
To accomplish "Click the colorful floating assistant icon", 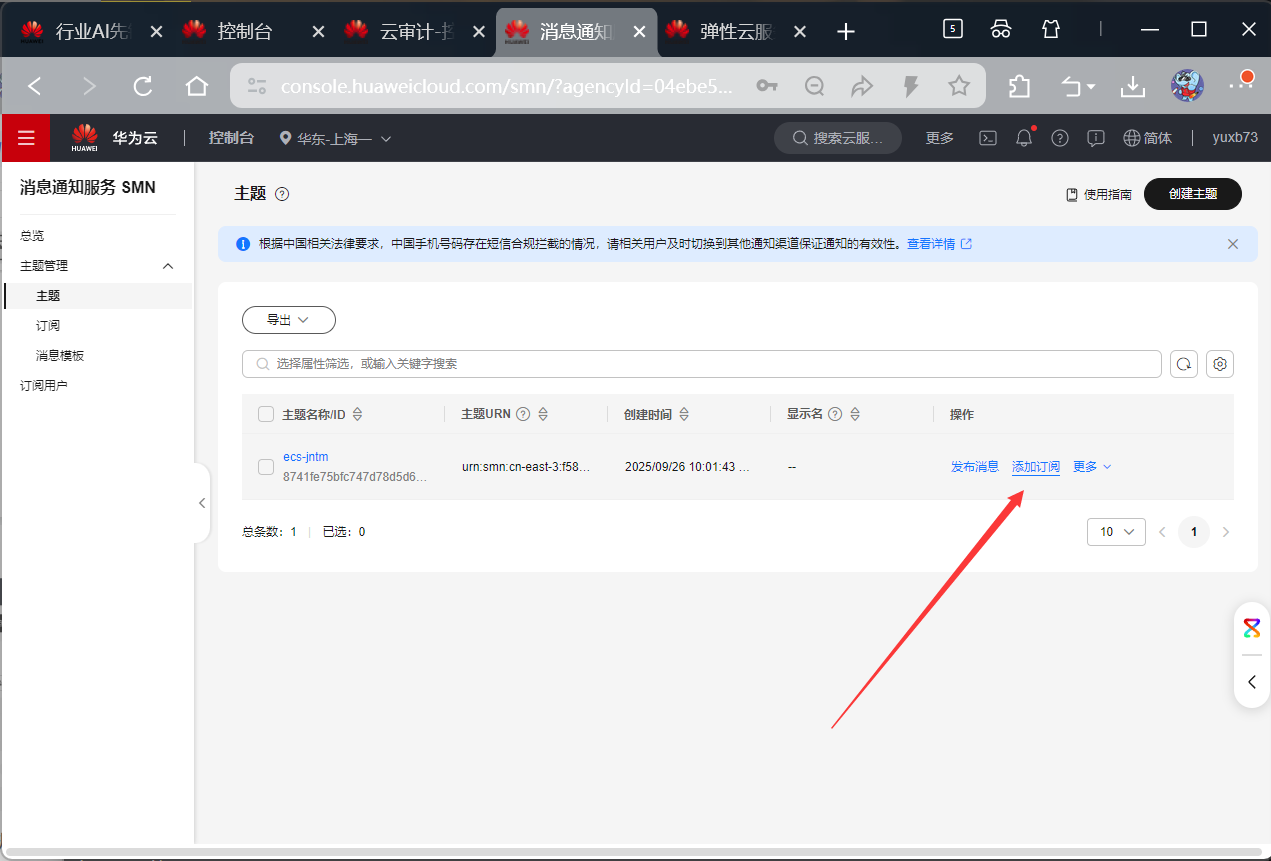I will 1252,628.
